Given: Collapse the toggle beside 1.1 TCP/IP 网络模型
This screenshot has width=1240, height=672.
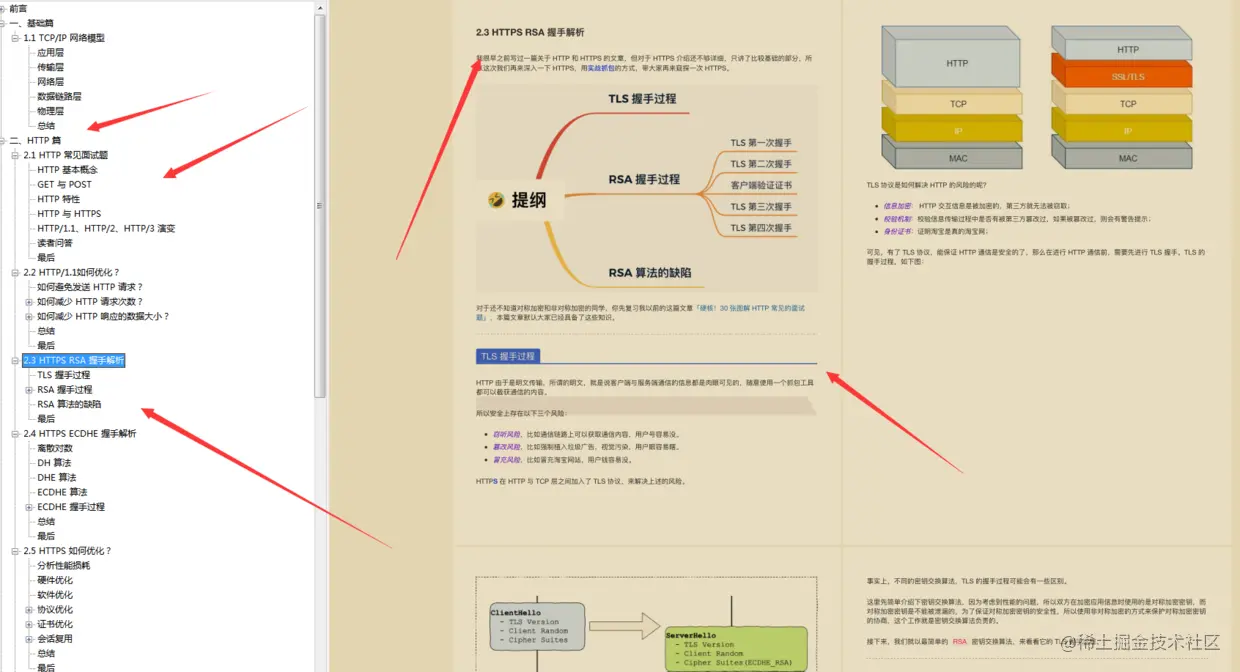Looking at the screenshot, I should pyautogui.click(x=16, y=38).
